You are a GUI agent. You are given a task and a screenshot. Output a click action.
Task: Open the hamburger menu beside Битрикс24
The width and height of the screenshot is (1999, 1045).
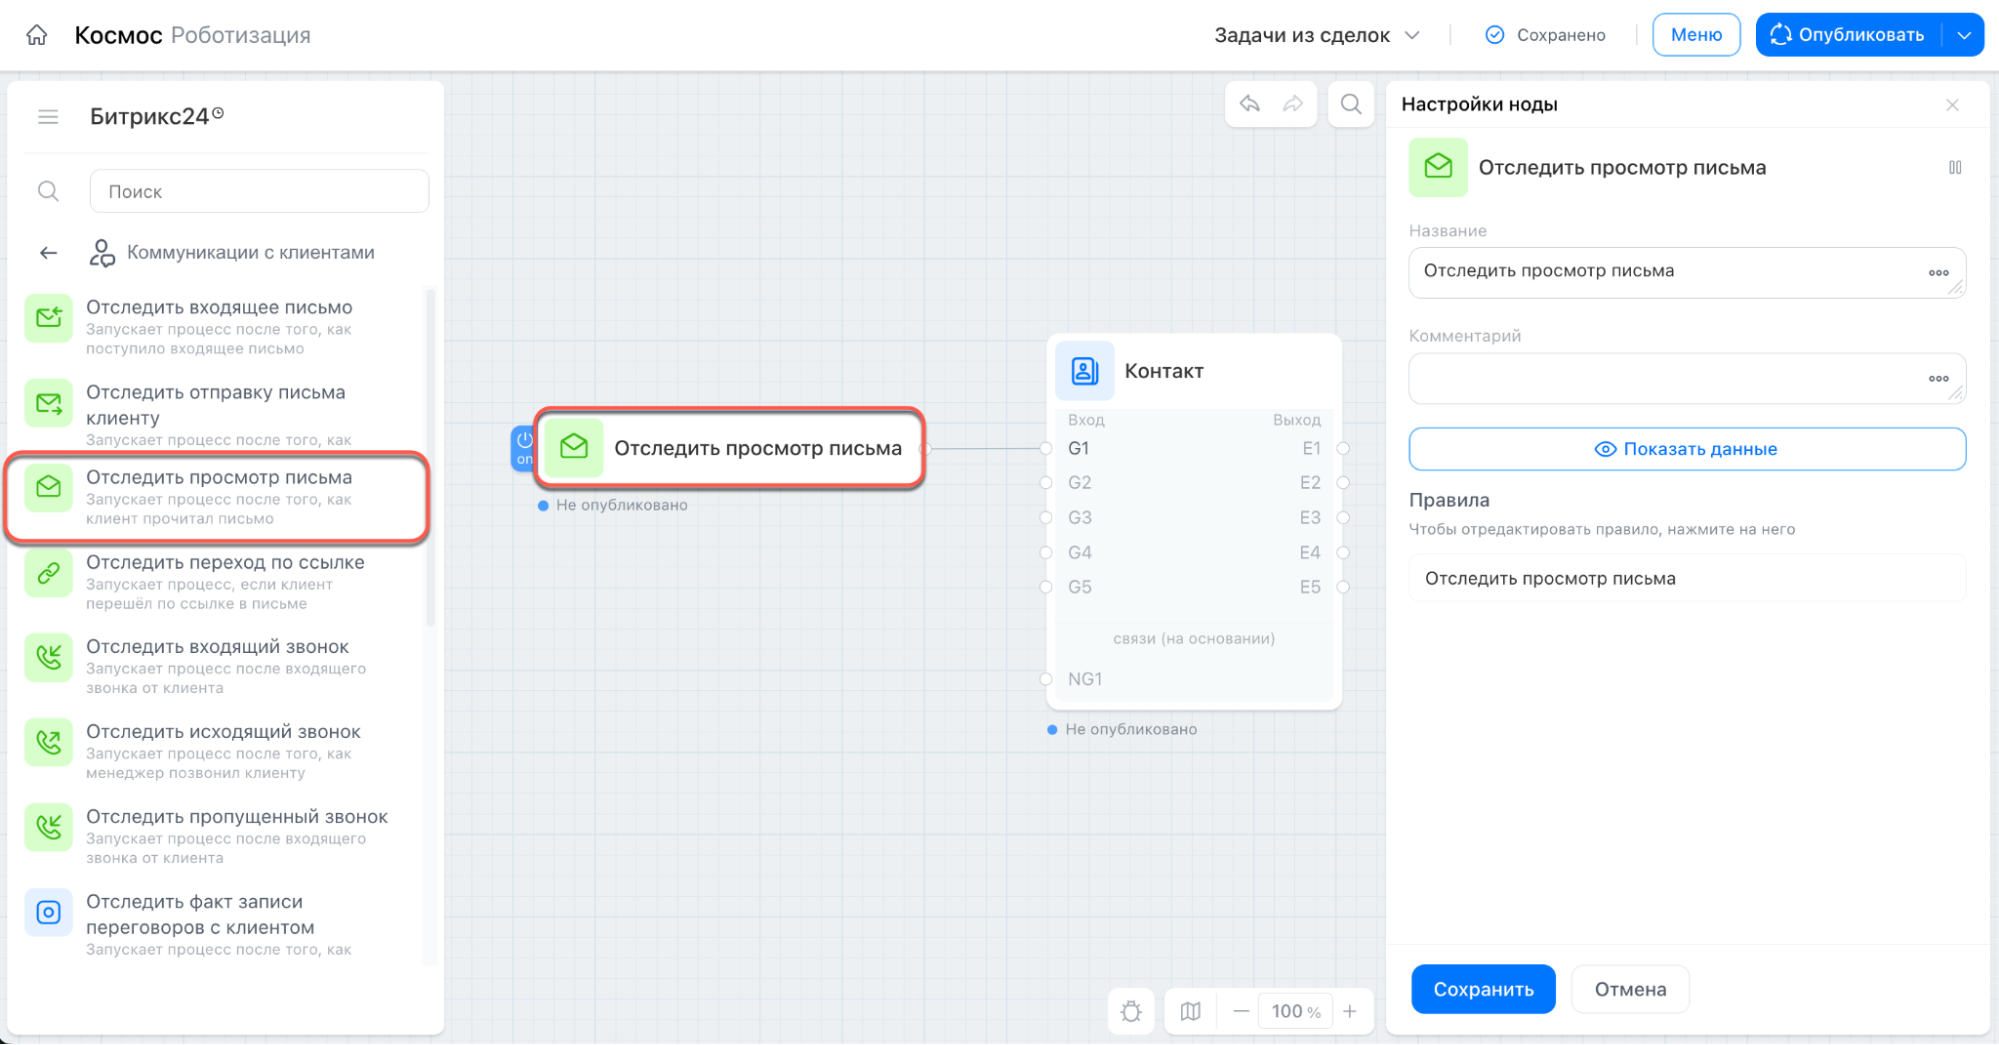pos(48,117)
